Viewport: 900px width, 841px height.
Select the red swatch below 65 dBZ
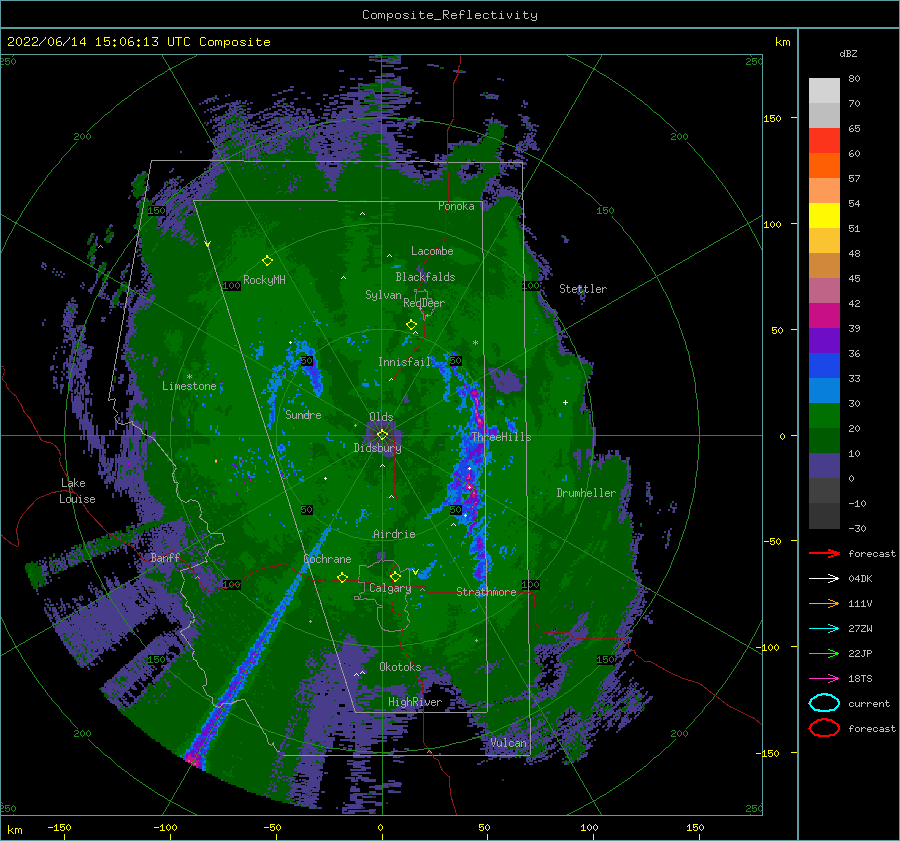(x=824, y=140)
